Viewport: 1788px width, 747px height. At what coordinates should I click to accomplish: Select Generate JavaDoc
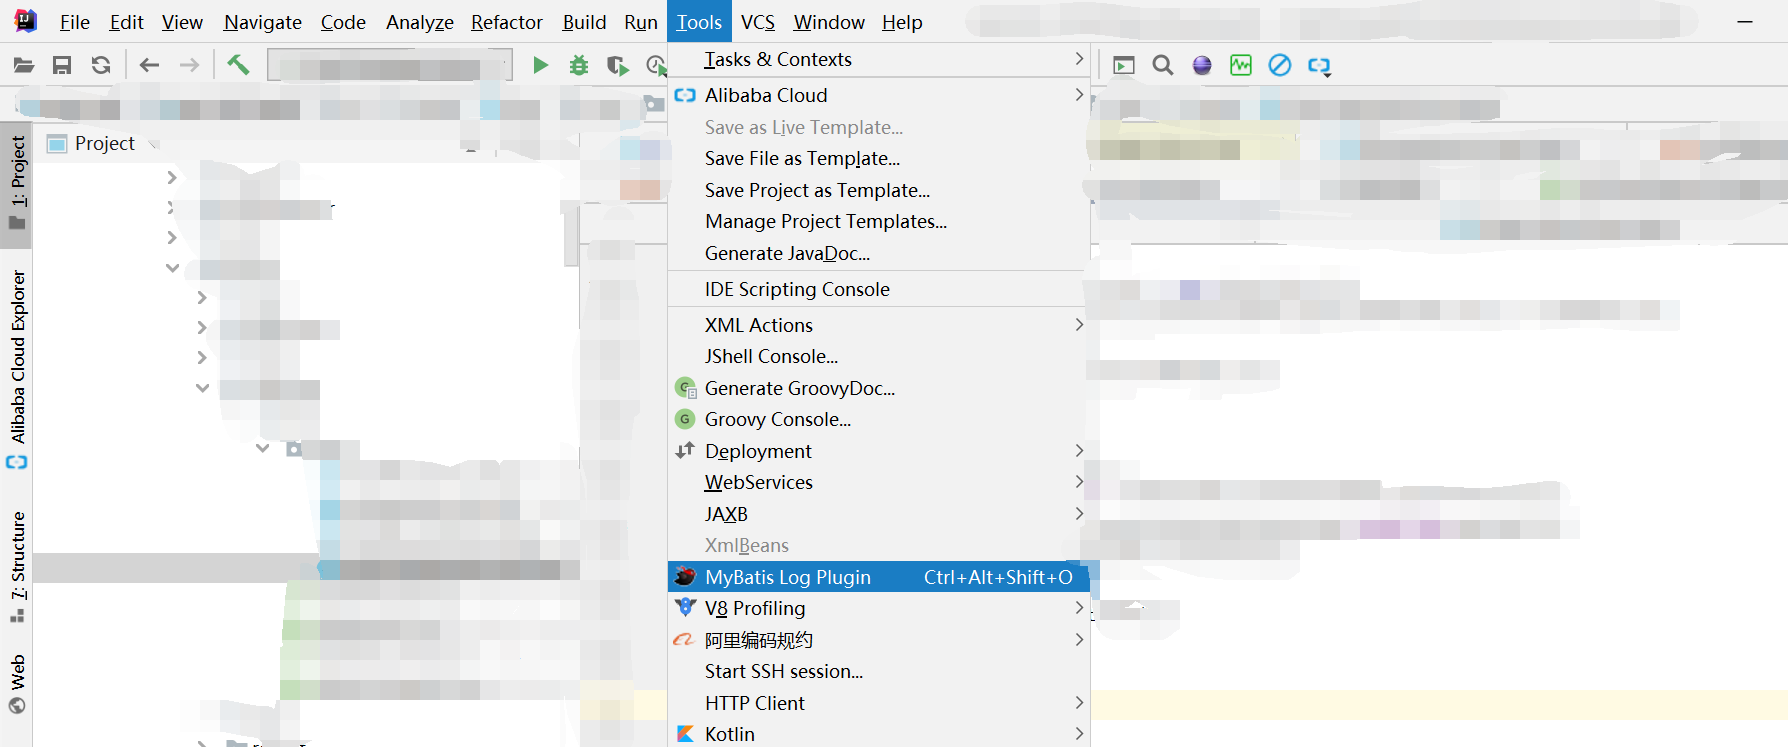tap(879, 253)
